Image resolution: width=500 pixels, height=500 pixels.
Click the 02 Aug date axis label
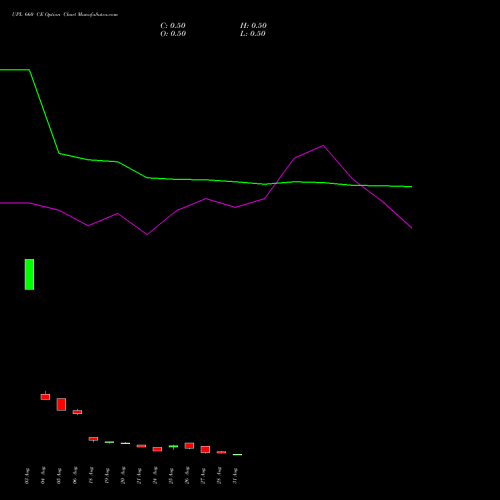point(27,476)
